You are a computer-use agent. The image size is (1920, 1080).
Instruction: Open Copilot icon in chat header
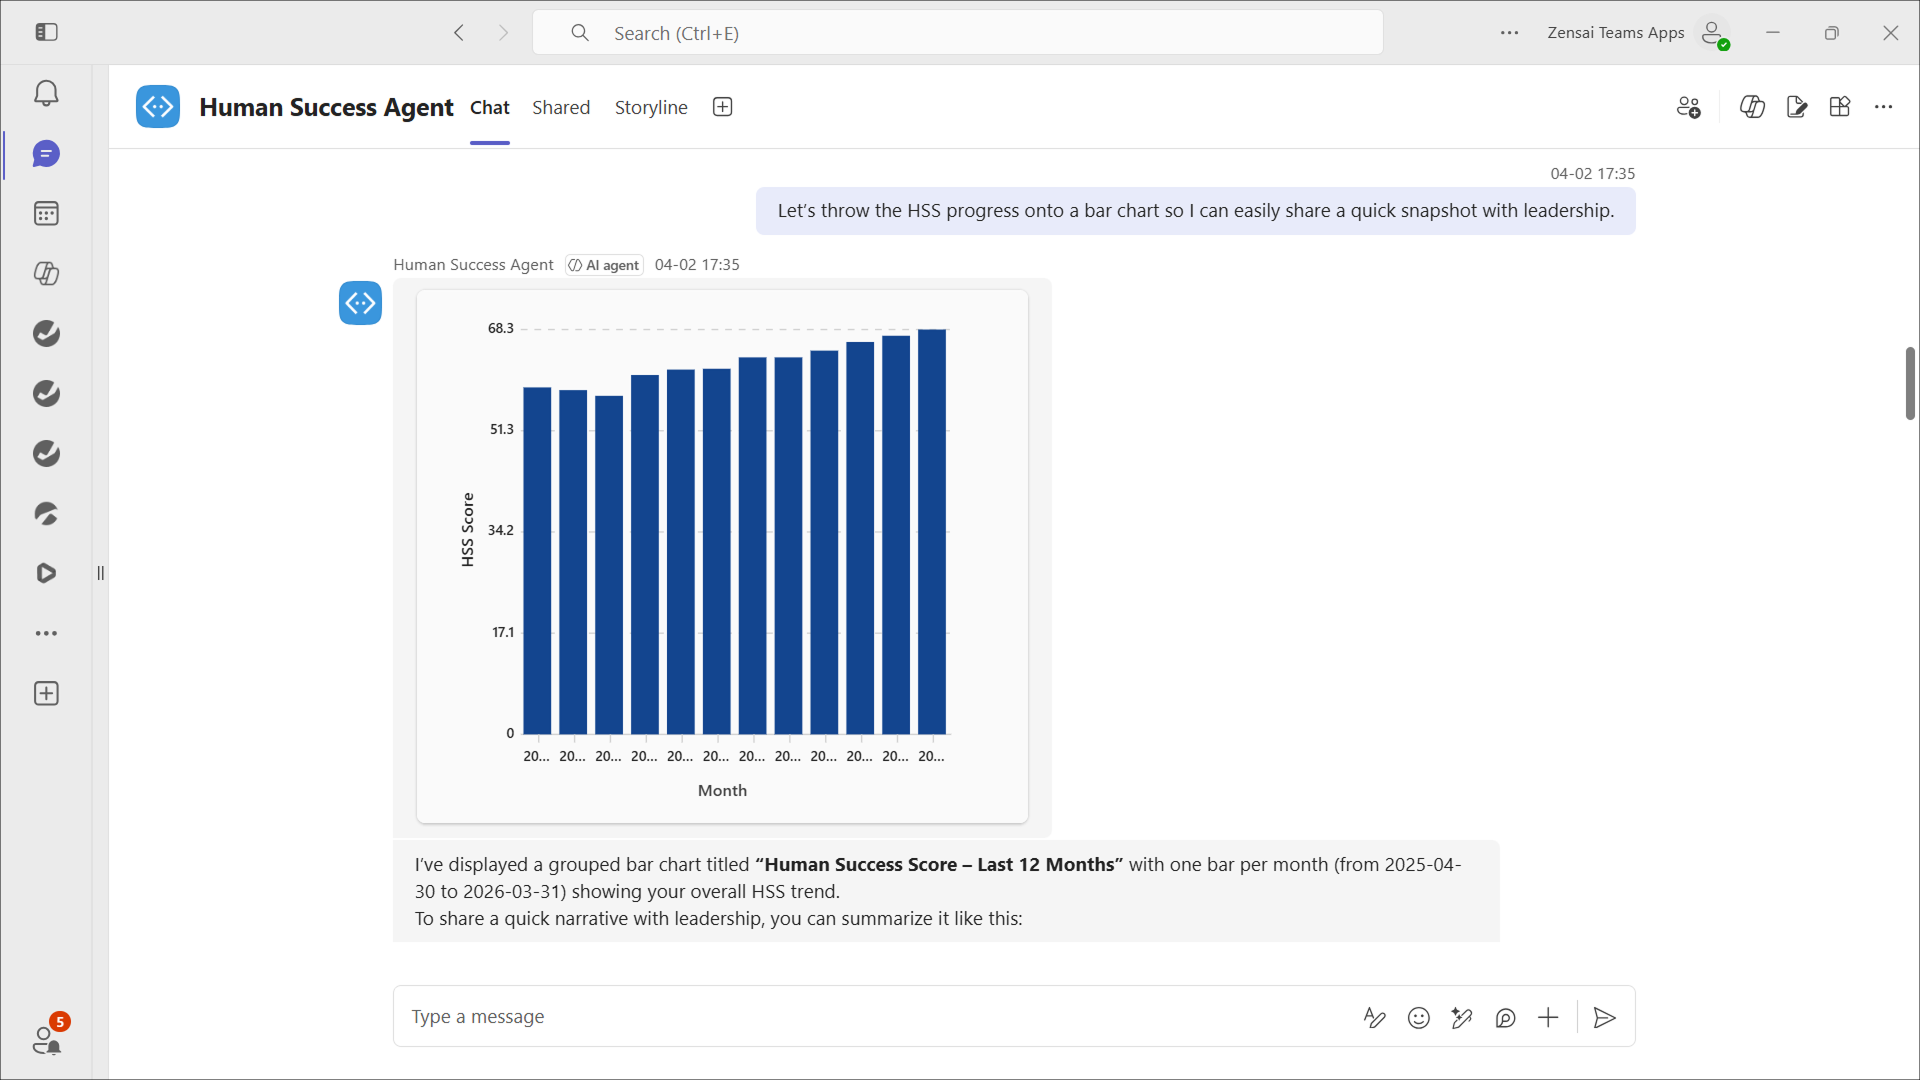coord(1752,107)
